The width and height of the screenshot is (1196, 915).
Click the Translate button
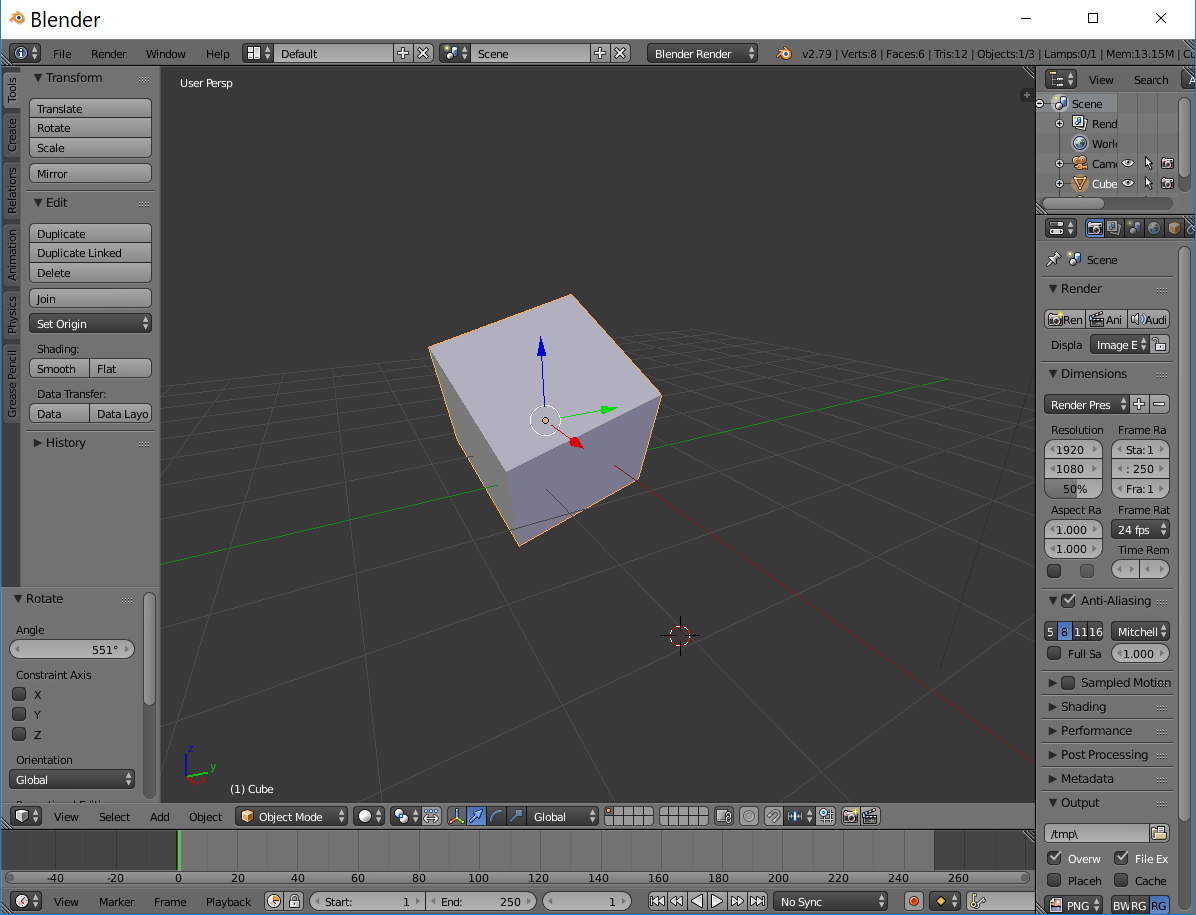90,108
